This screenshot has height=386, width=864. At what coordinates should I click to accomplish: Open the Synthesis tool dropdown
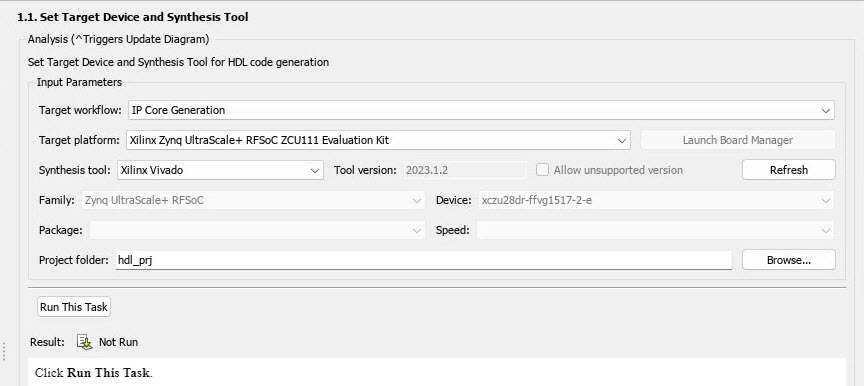click(x=220, y=170)
